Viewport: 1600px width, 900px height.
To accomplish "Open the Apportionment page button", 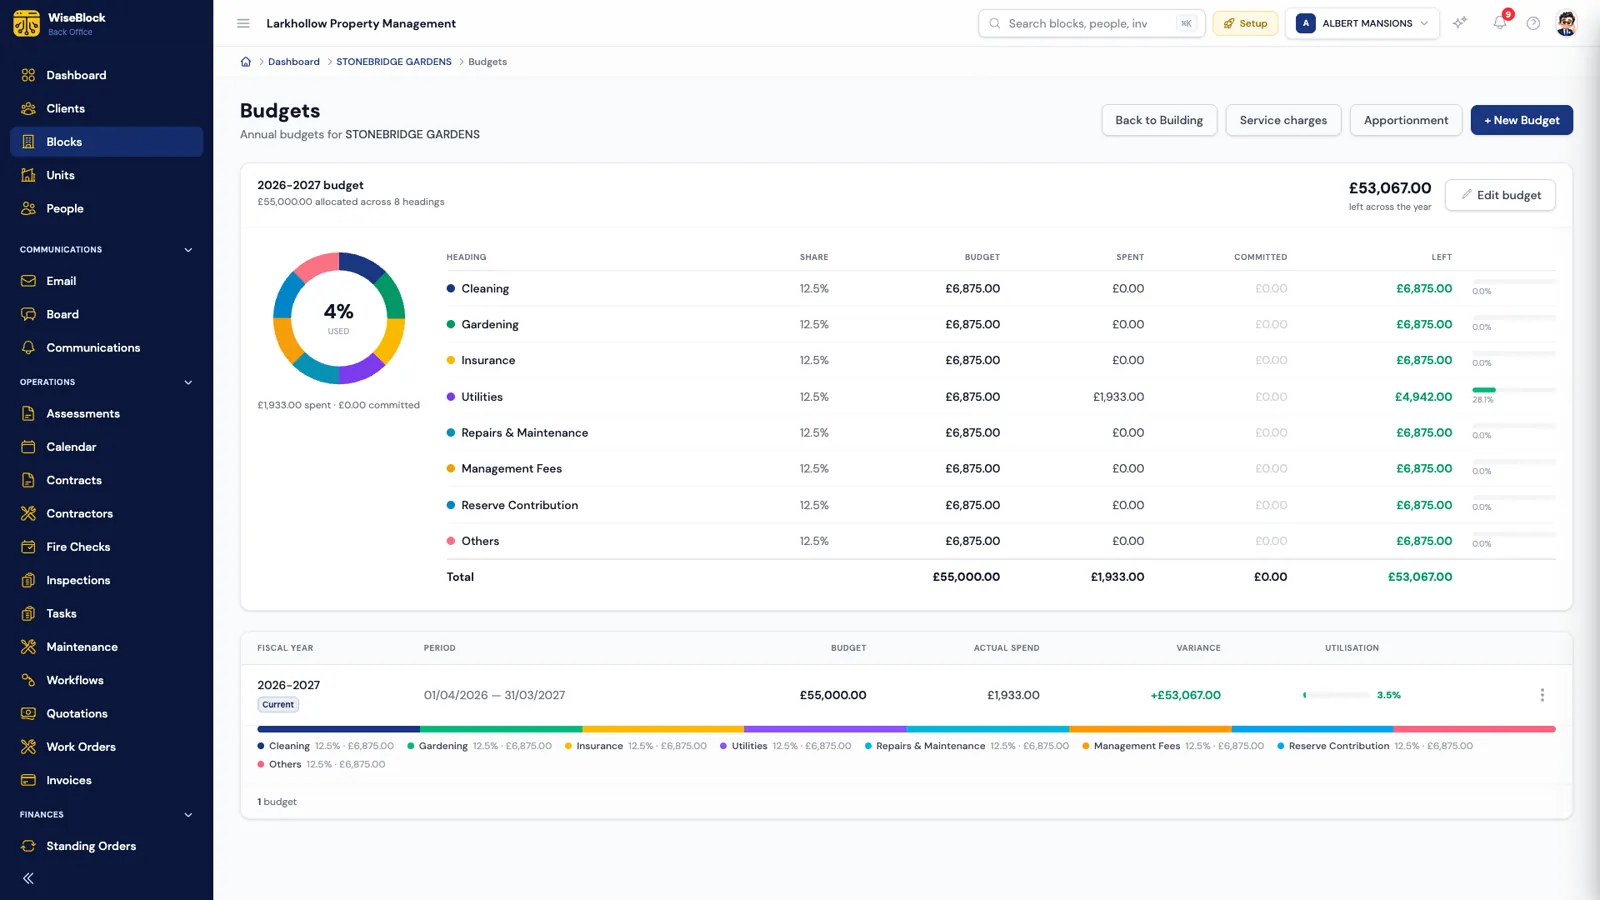I will point(1405,120).
